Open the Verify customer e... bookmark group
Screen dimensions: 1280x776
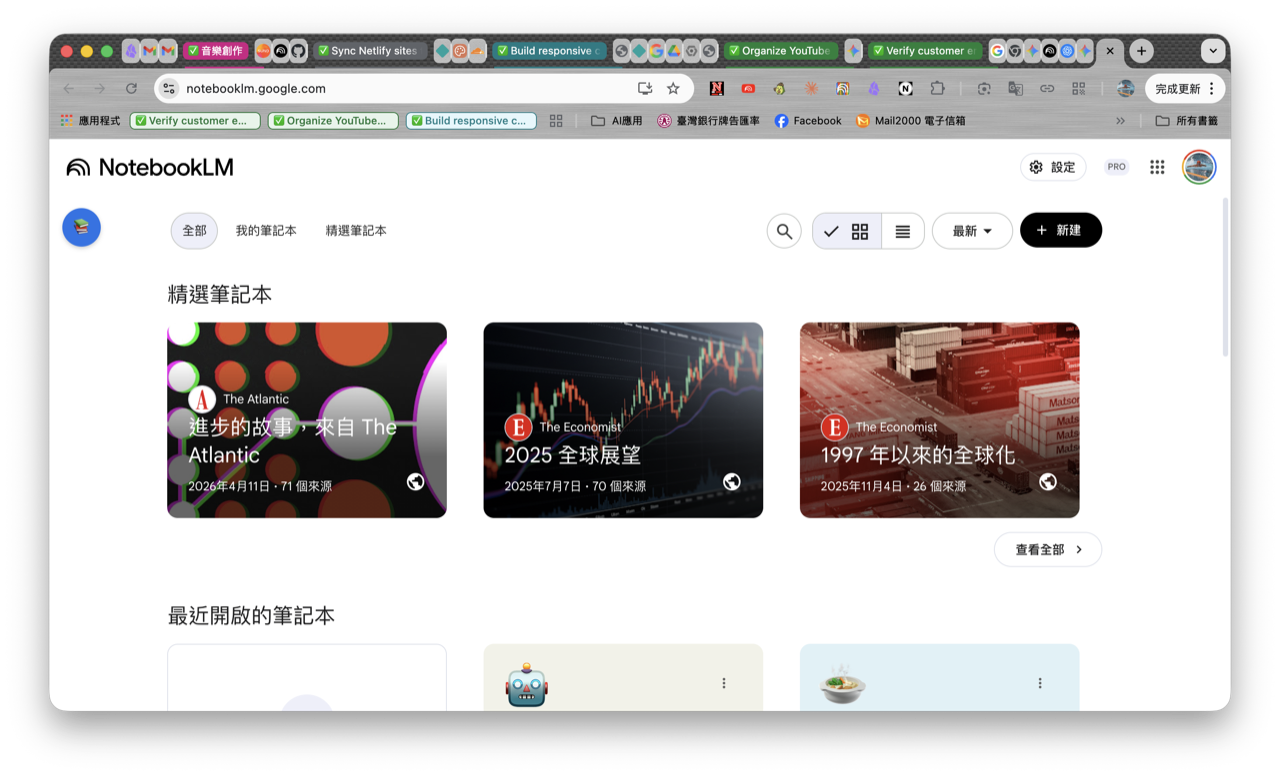point(195,121)
